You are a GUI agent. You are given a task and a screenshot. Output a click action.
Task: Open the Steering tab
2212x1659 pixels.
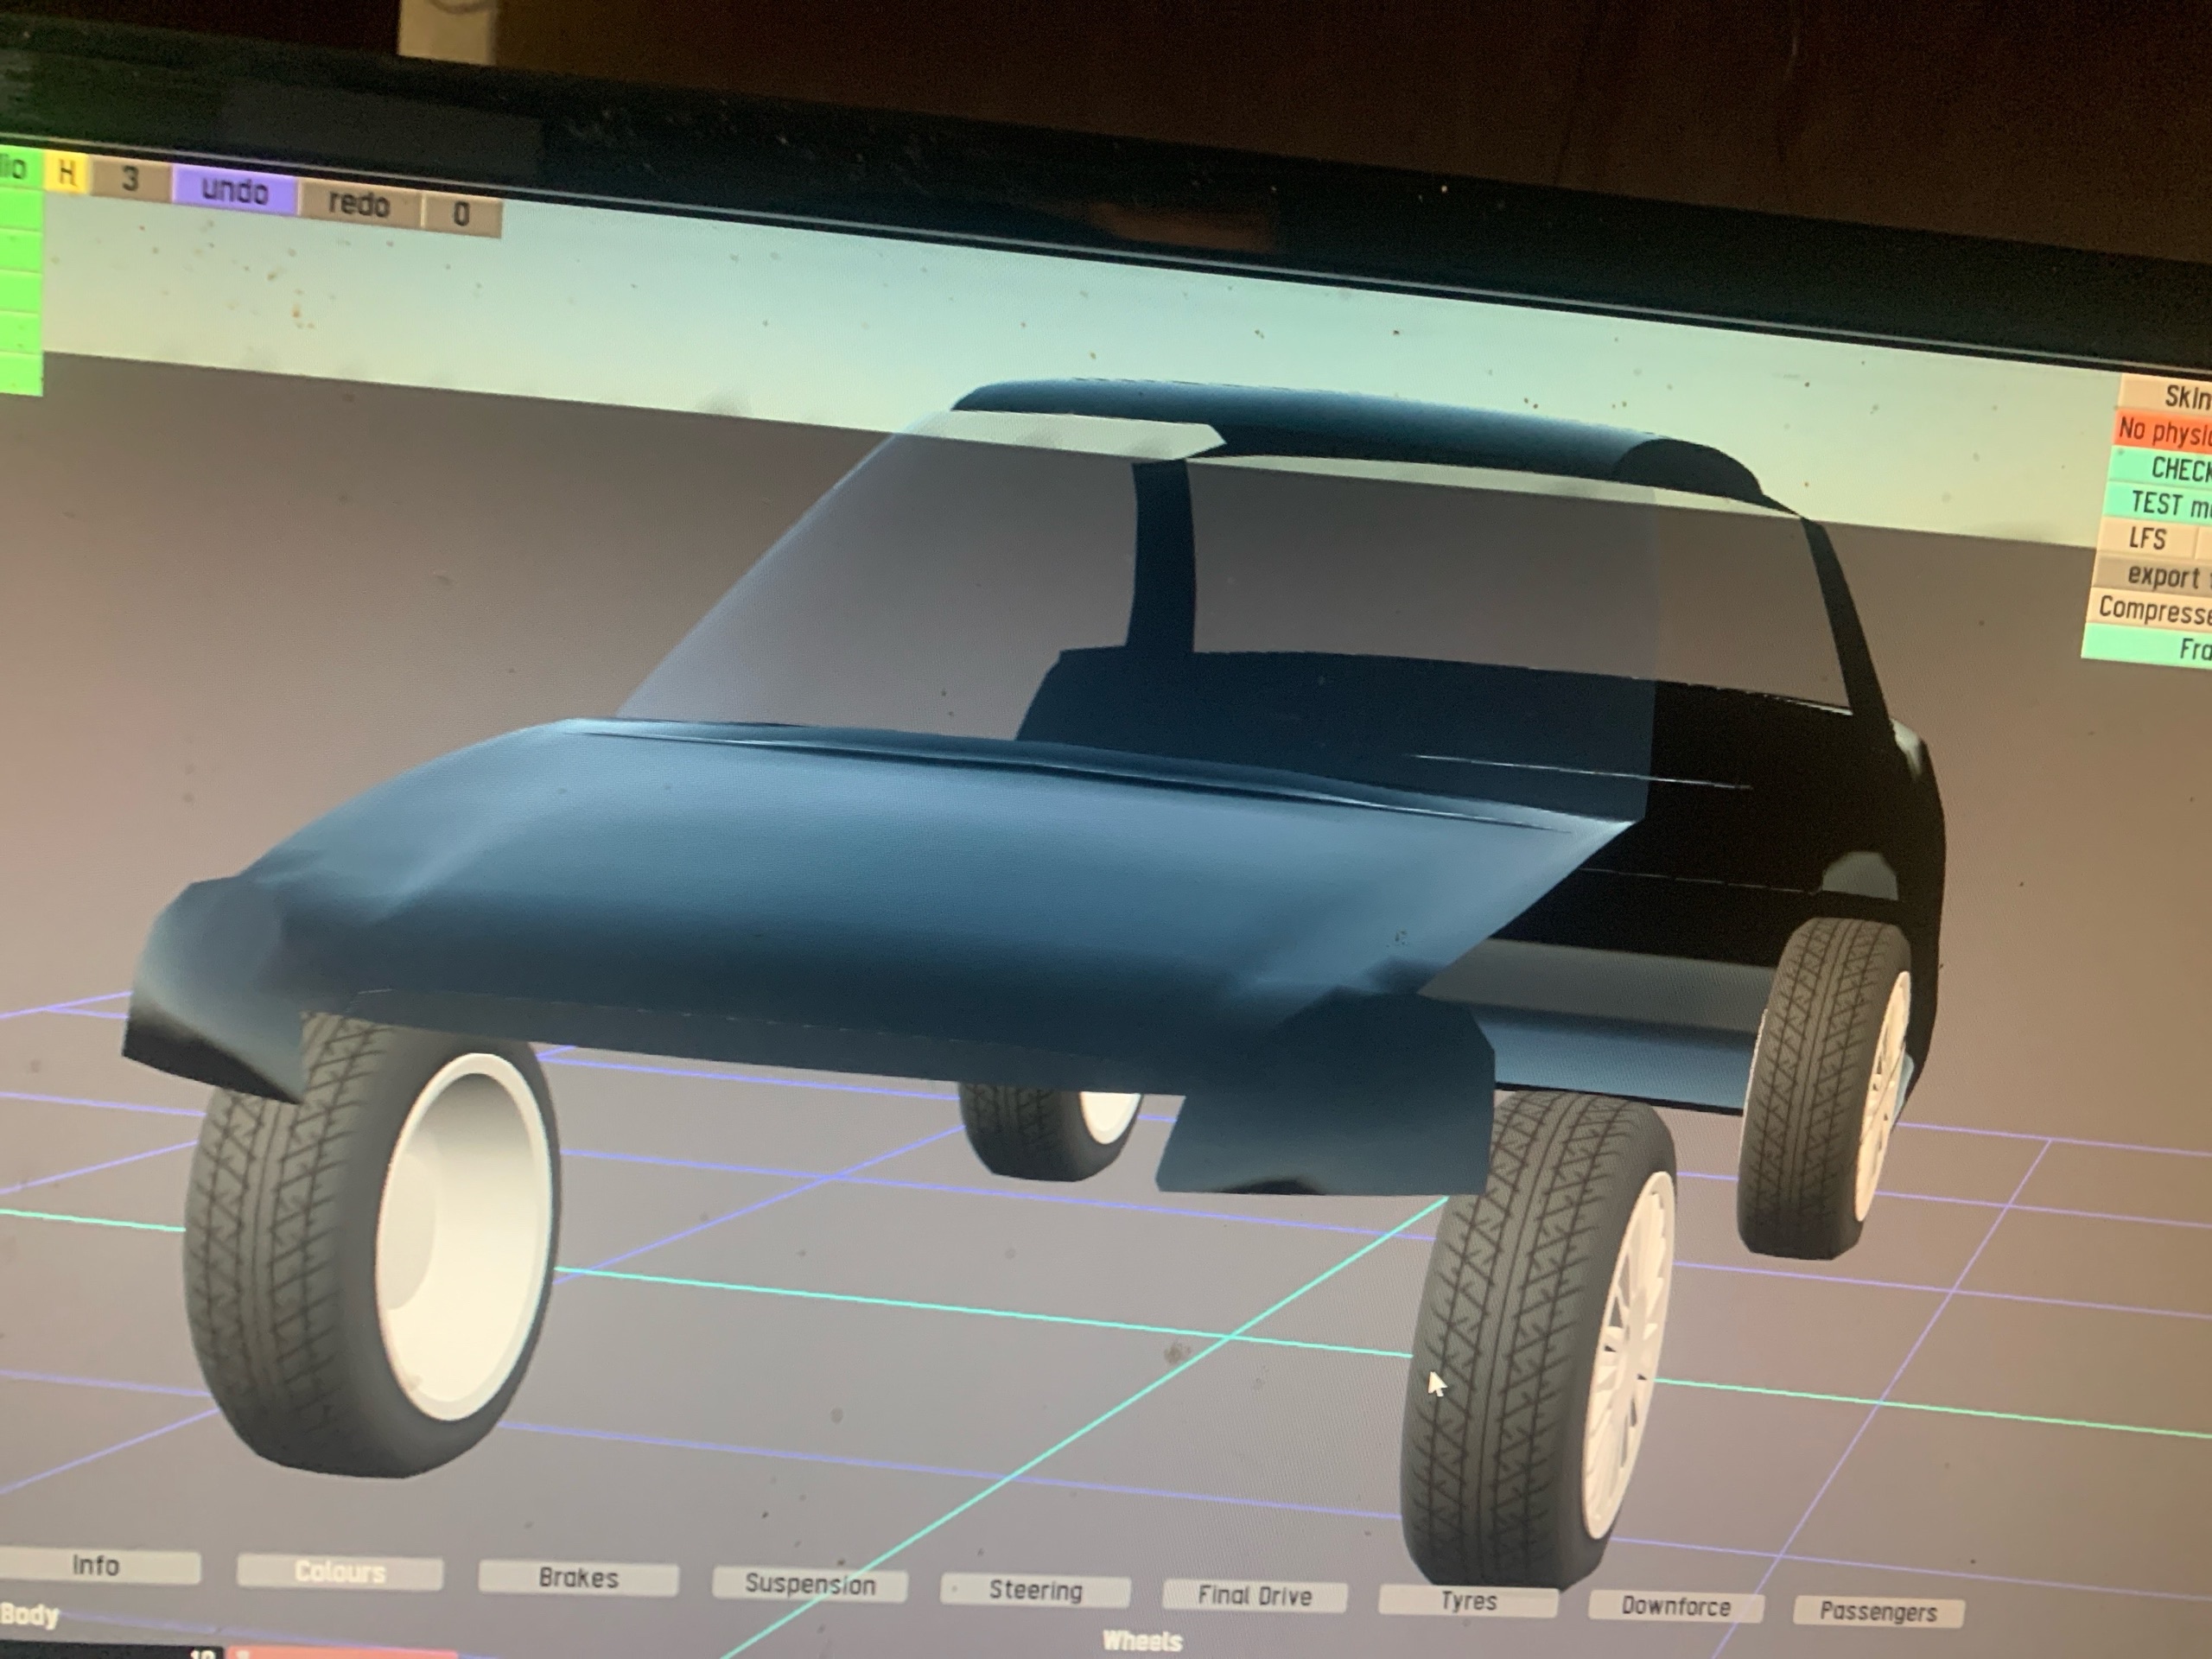tap(1036, 1591)
